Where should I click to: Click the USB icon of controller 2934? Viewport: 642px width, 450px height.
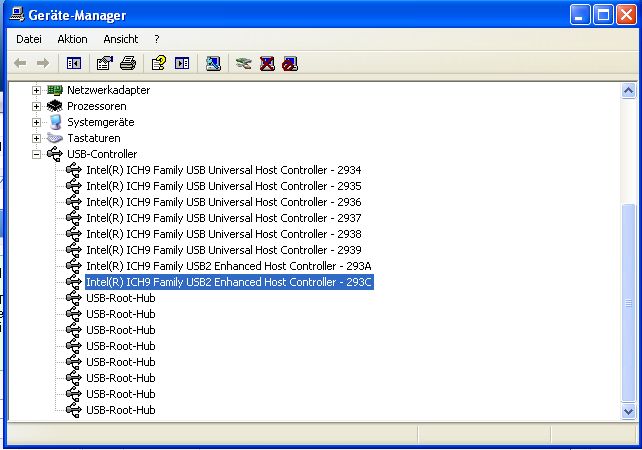click(74, 170)
